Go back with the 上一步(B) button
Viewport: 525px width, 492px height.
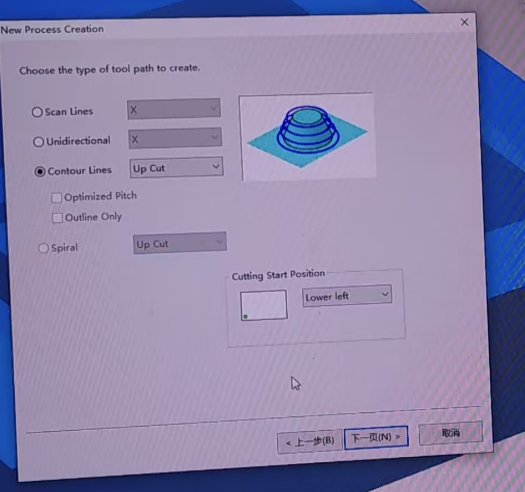click(310, 441)
